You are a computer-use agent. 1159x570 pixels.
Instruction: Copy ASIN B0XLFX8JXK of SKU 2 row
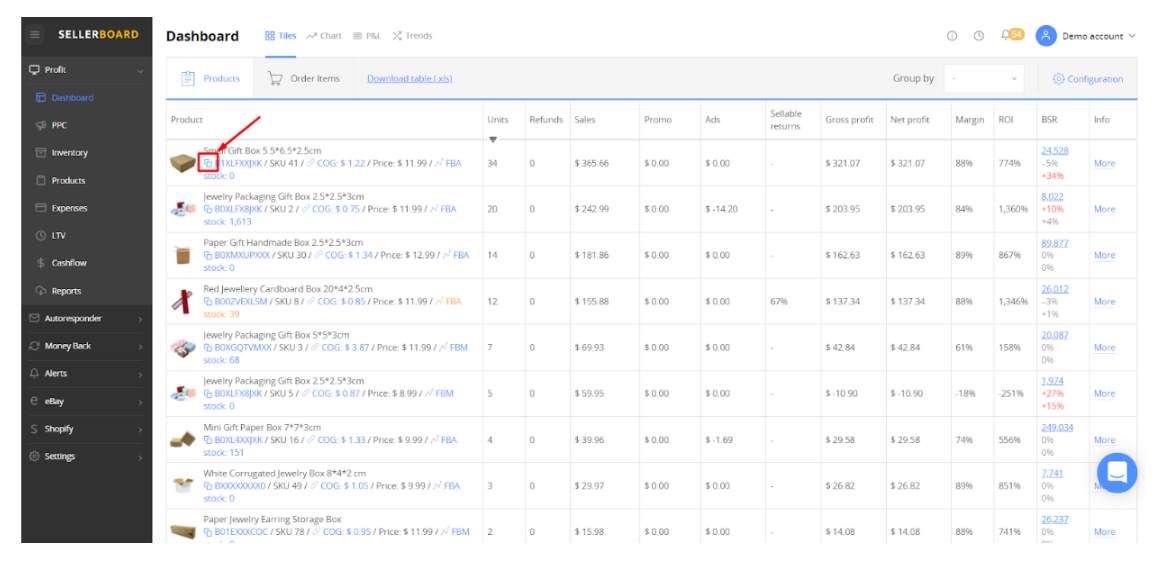pos(208,209)
